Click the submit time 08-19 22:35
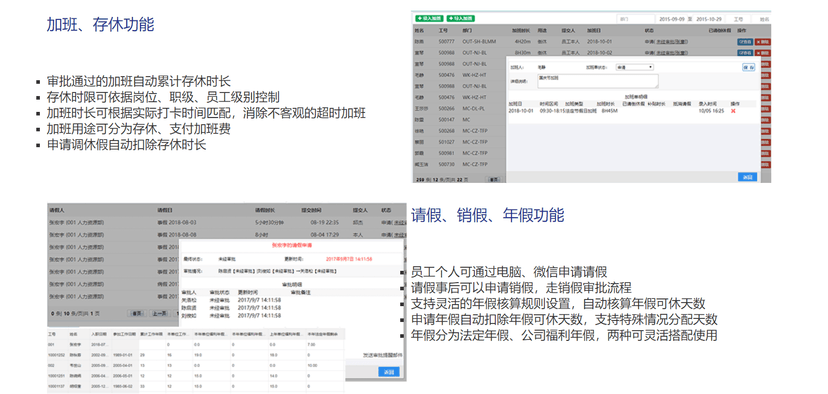828x394 pixels. click(325, 222)
